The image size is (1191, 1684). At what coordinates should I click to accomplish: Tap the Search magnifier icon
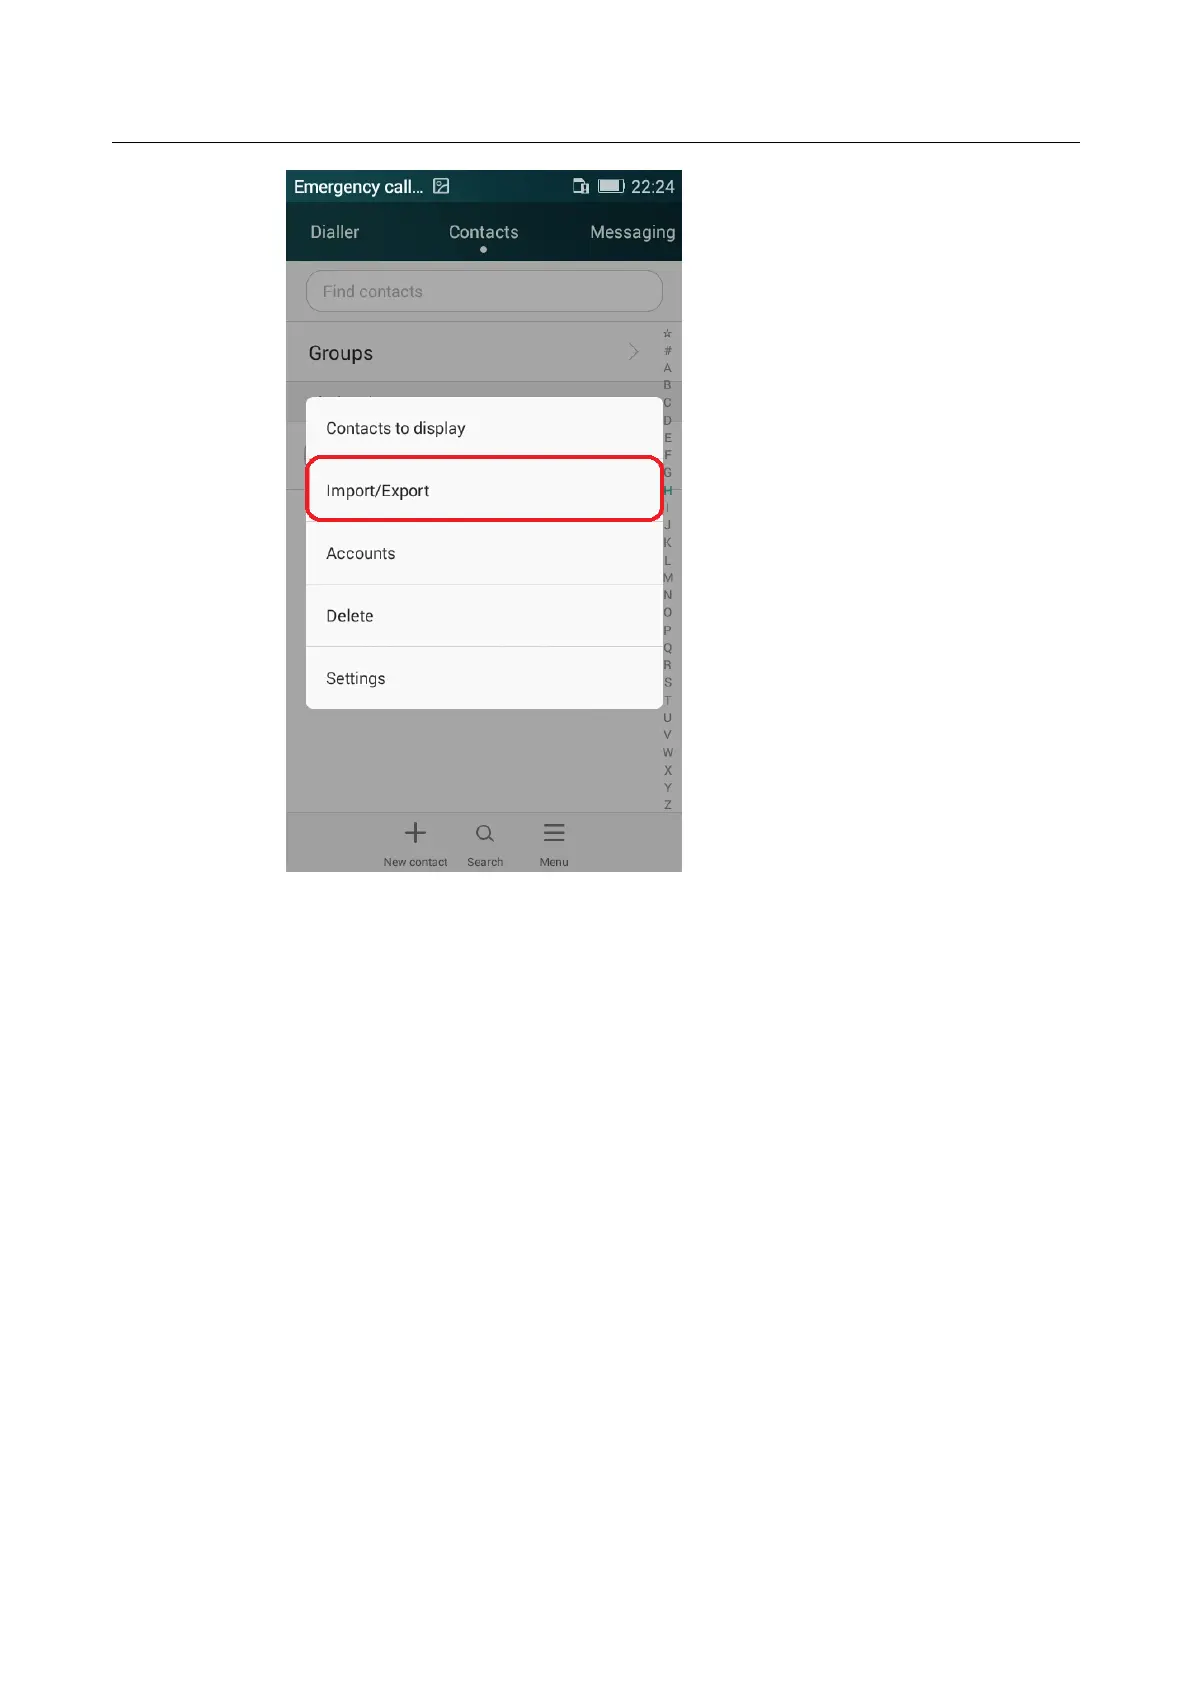(485, 834)
